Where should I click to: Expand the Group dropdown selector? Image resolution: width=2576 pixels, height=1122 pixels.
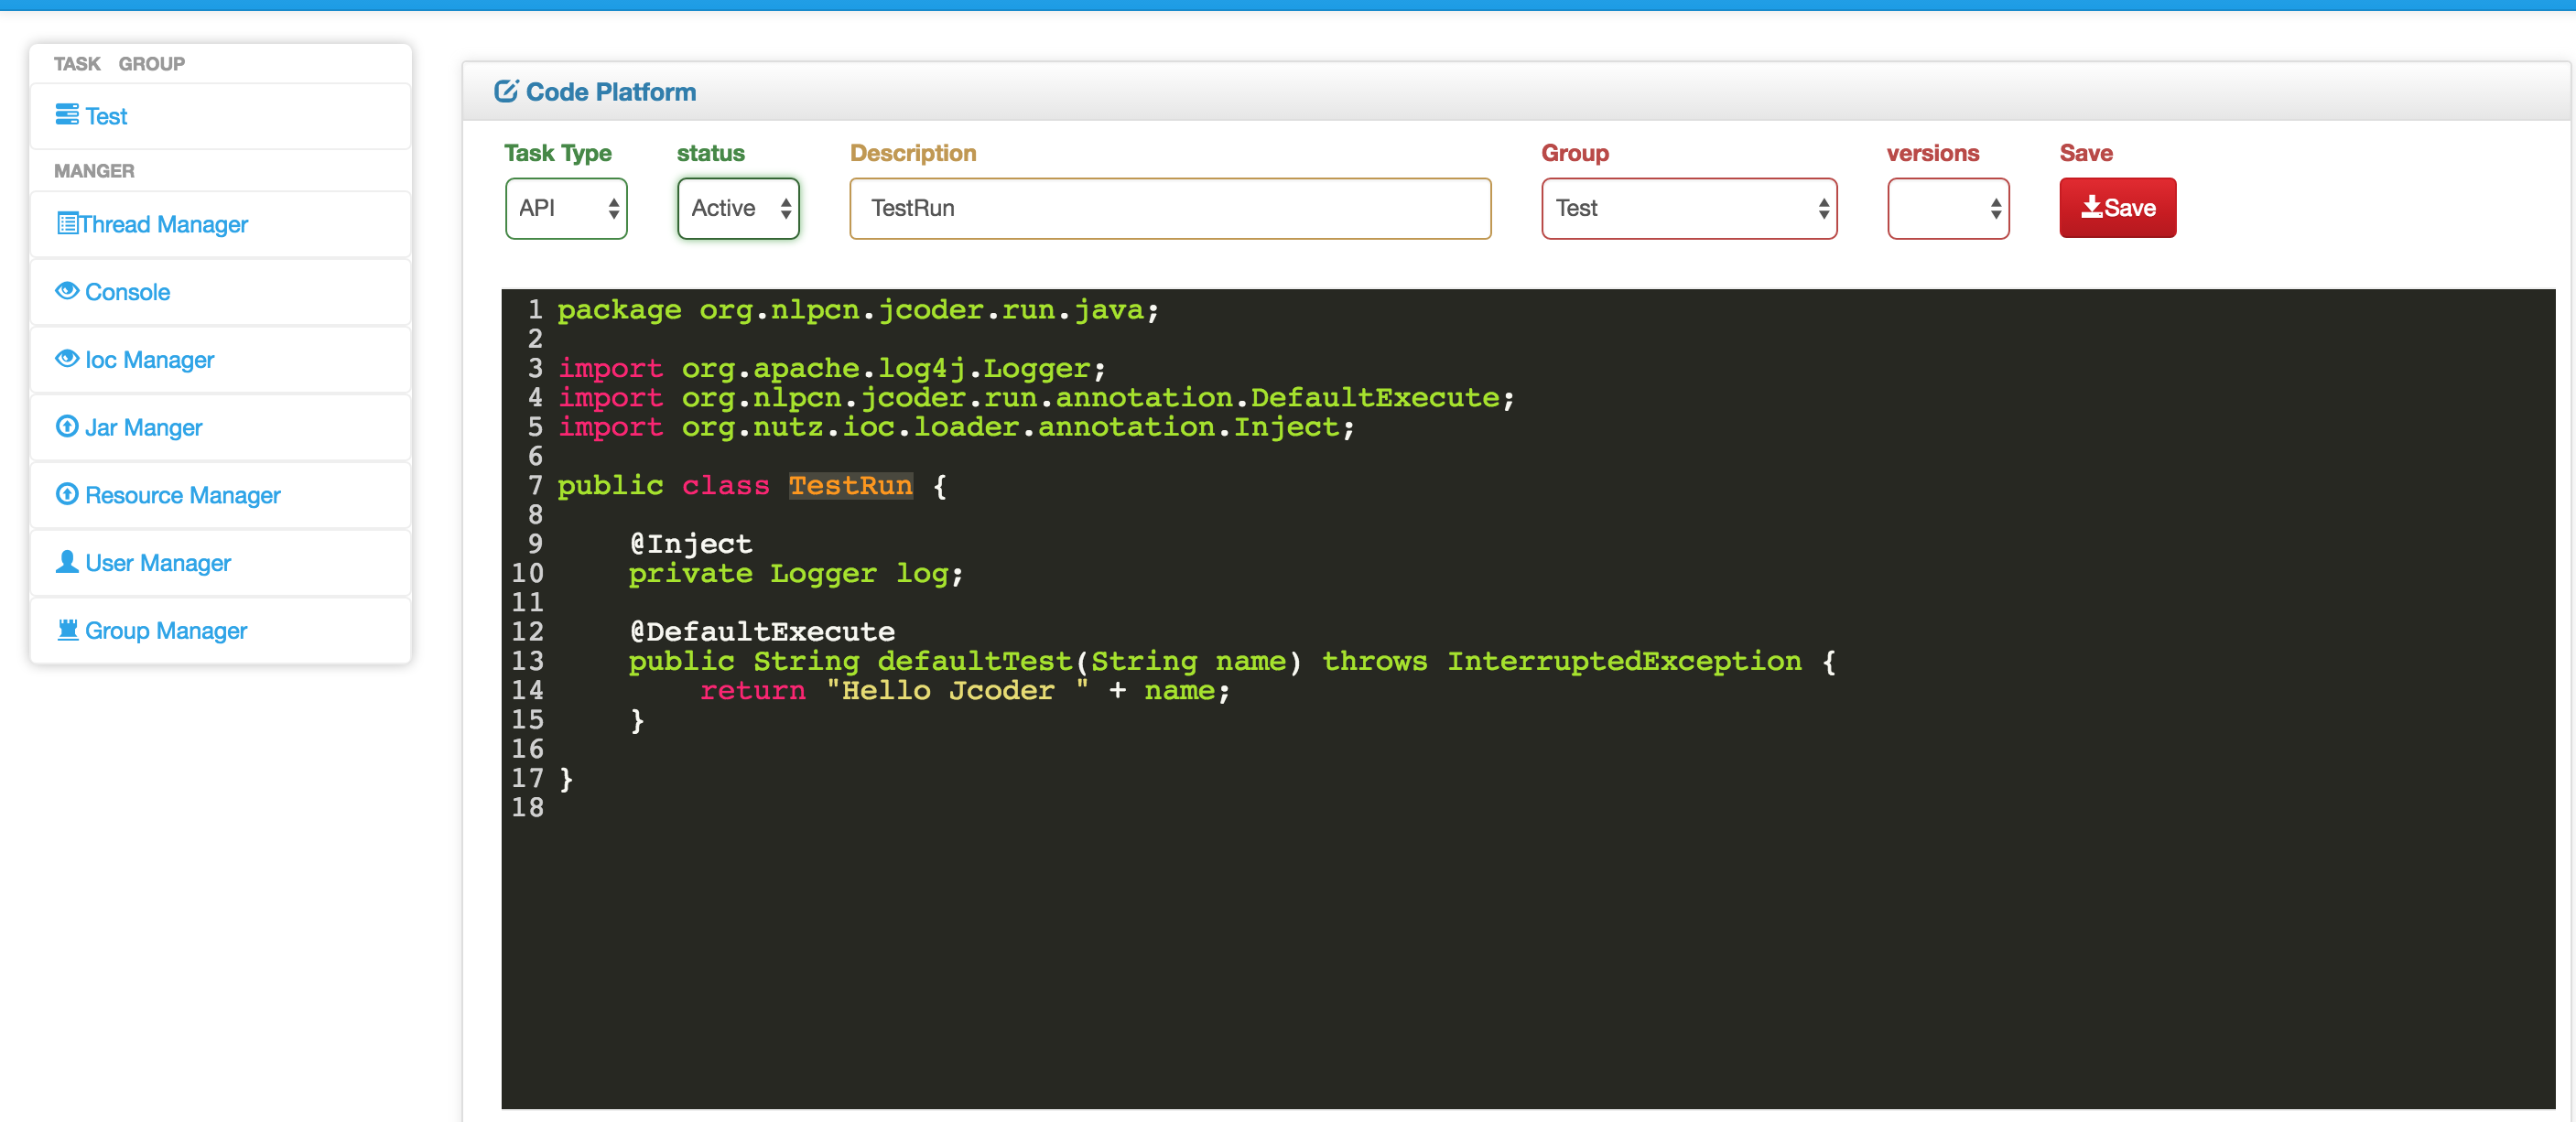coord(1692,207)
